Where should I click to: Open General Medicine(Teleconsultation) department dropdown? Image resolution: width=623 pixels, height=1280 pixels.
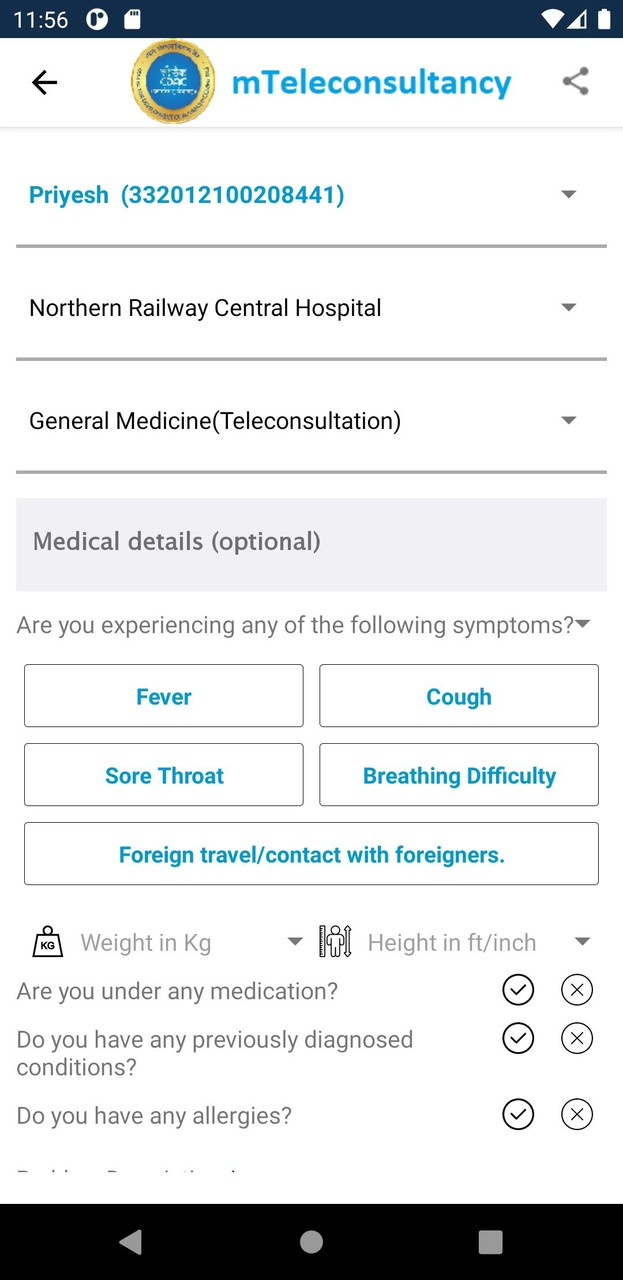569,420
